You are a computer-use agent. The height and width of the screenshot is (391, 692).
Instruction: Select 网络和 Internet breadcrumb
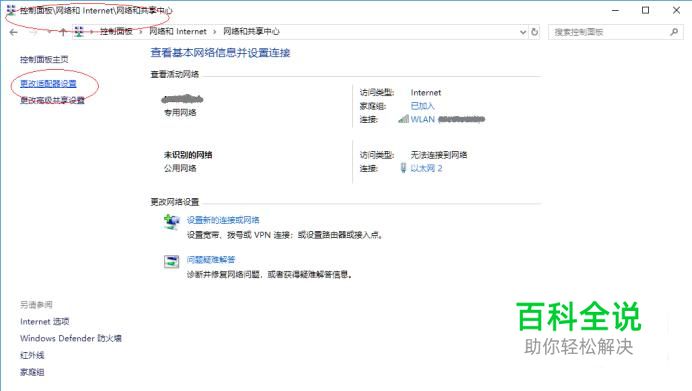(178, 31)
